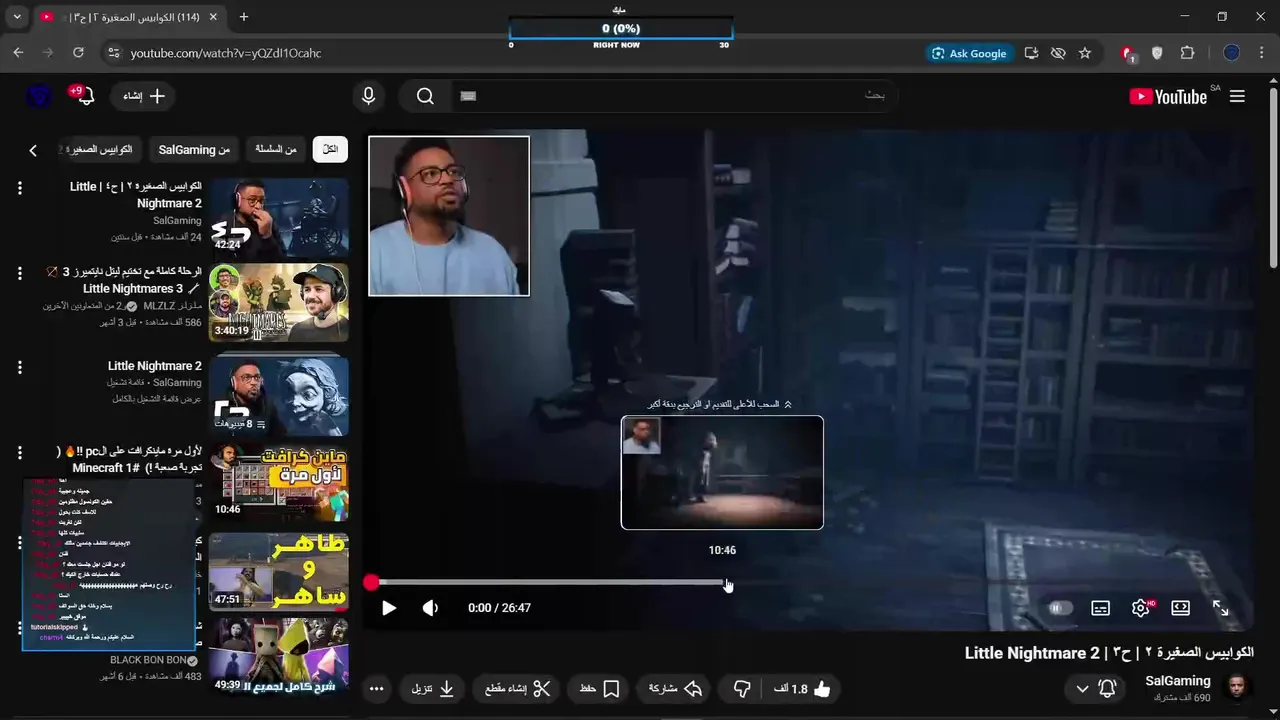Seek on the video progress bar

tap(810, 582)
